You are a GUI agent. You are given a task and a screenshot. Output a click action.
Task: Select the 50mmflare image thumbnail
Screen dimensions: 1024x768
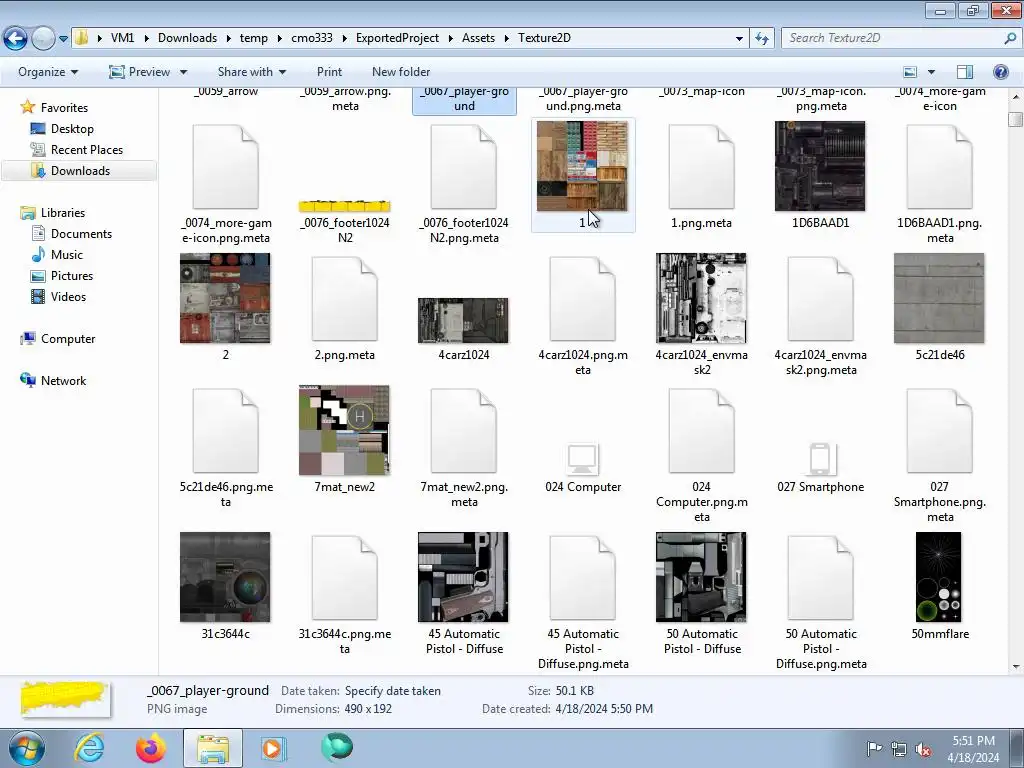click(939, 577)
